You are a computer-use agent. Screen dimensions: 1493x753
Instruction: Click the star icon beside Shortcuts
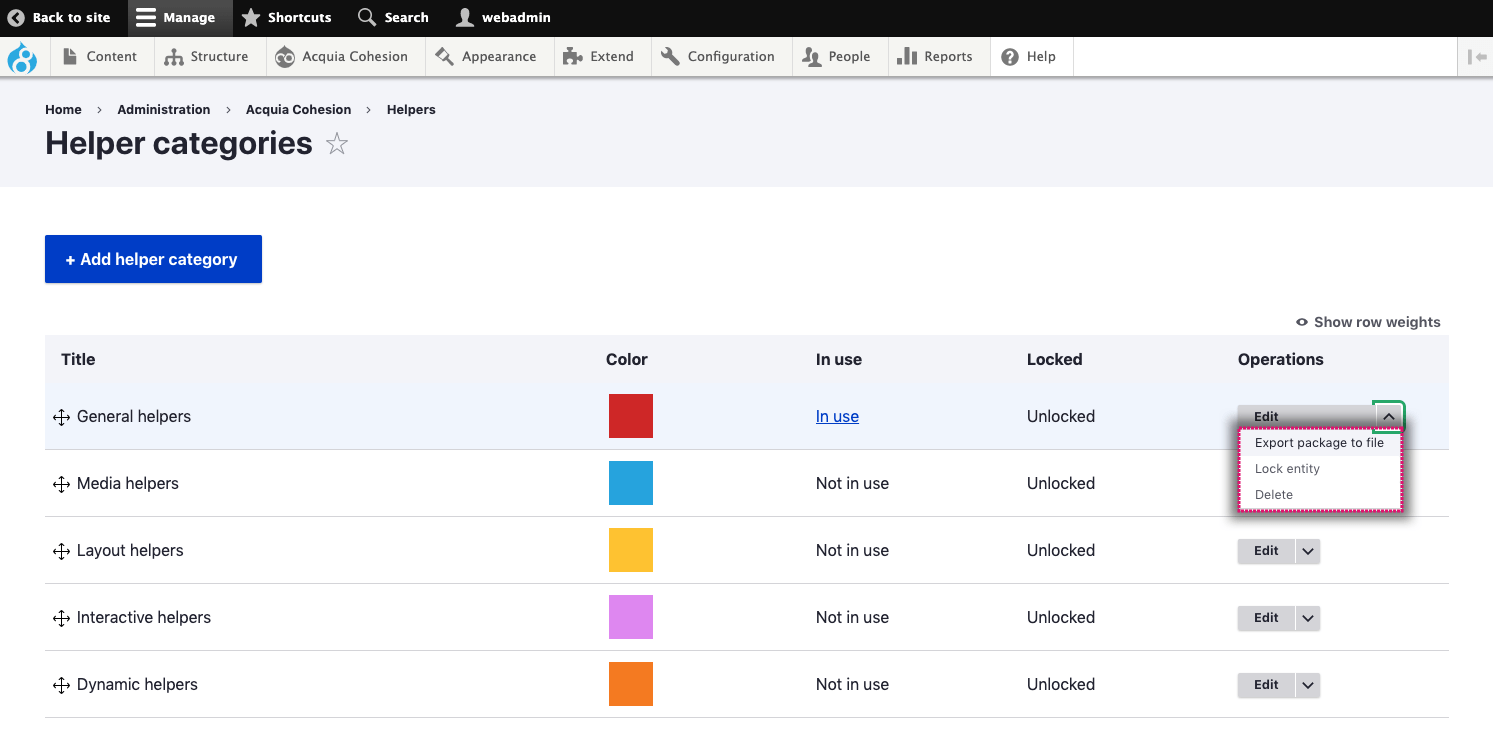tap(251, 17)
